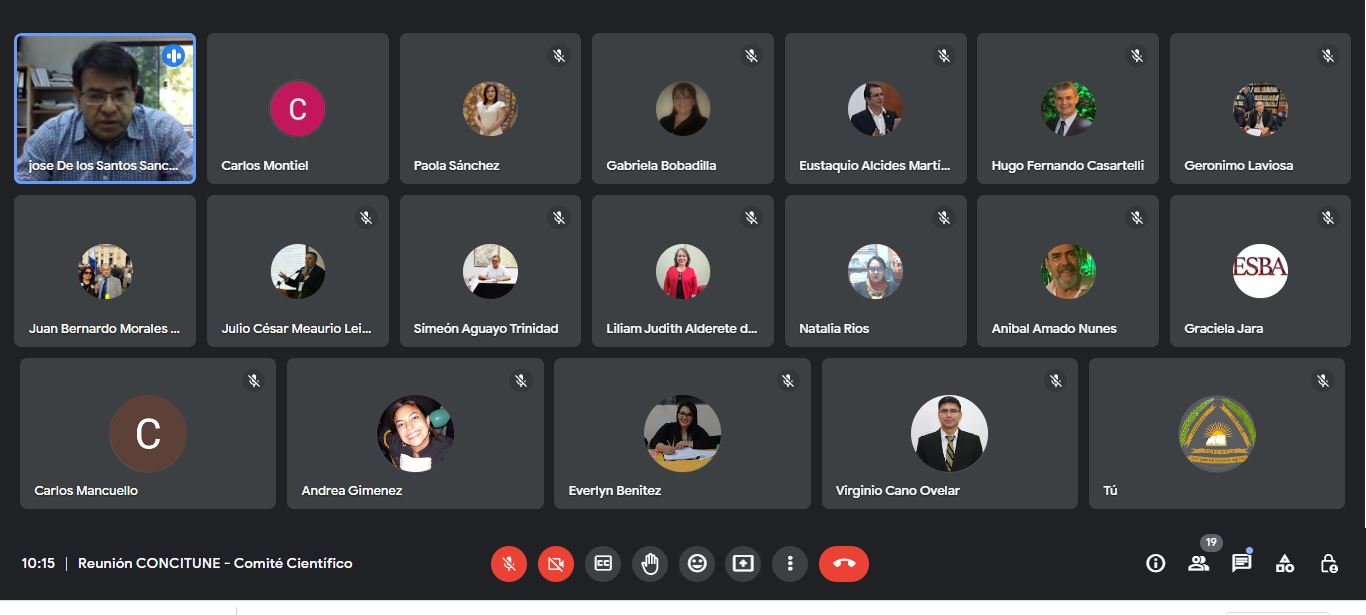This screenshot has width=1366, height=615.
Task: Open the chat panel icon
Action: pyautogui.click(x=1242, y=563)
